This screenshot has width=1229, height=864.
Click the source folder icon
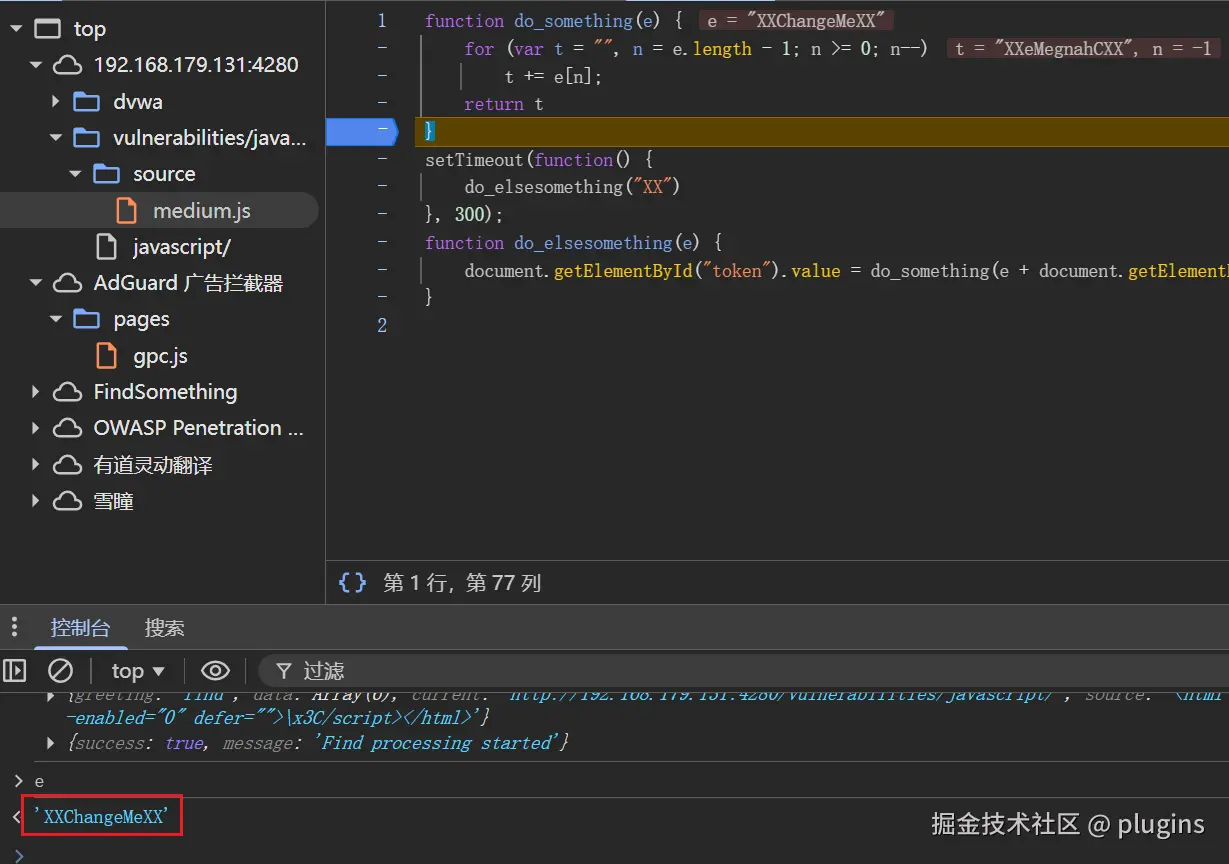pos(106,174)
